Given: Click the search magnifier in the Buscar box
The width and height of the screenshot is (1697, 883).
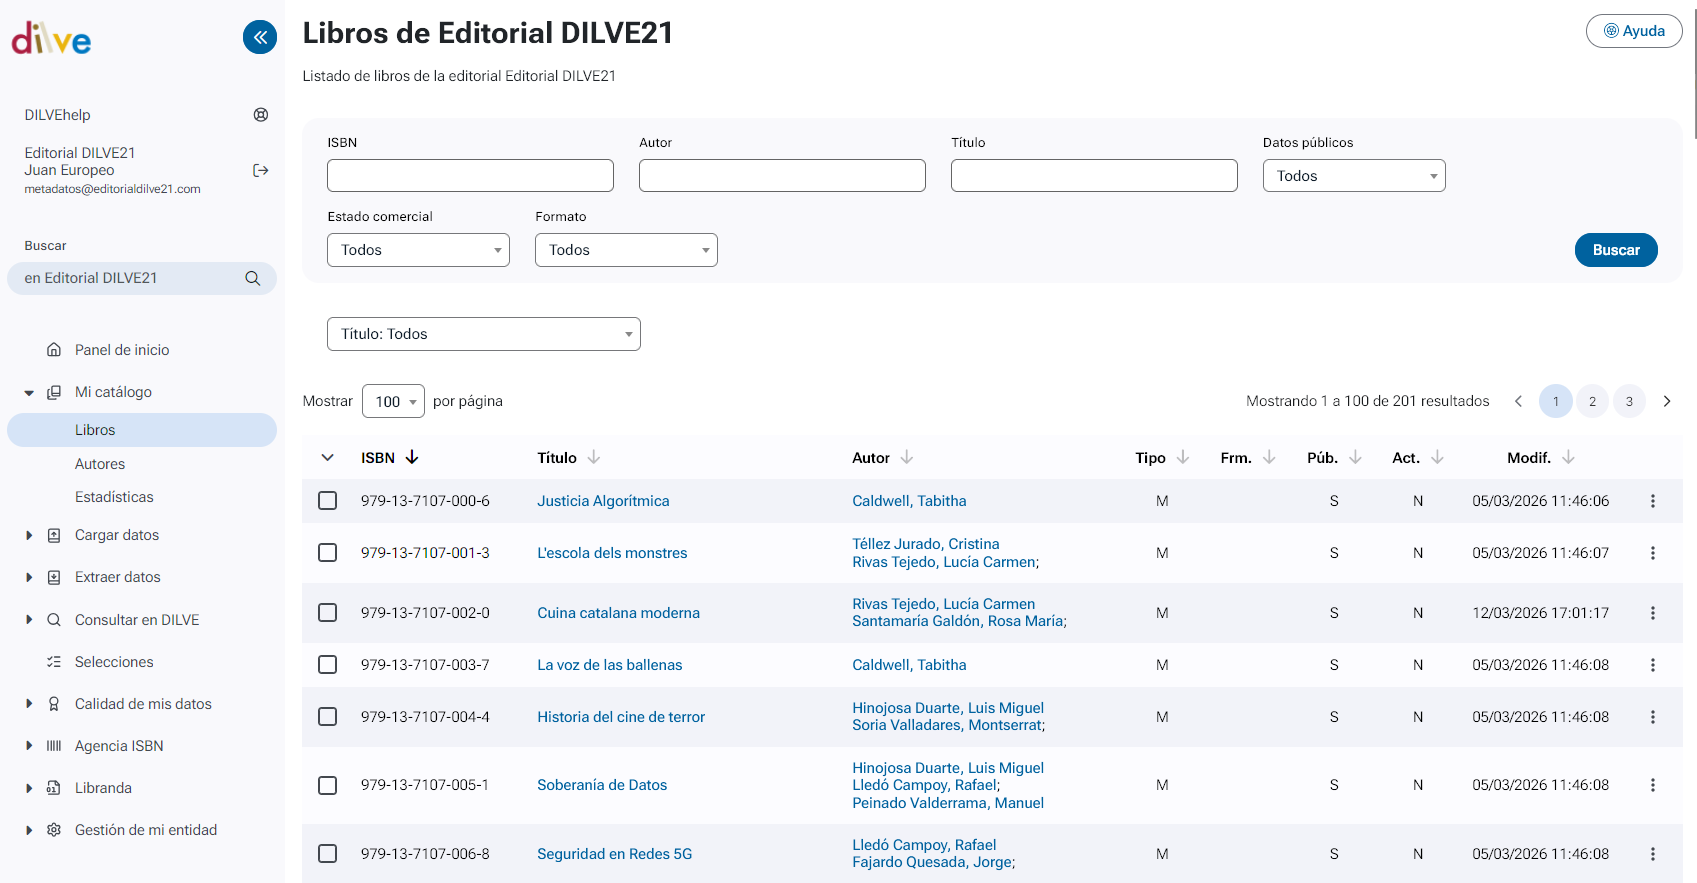Looking at the screenshot, I should (x=253, y=278).
